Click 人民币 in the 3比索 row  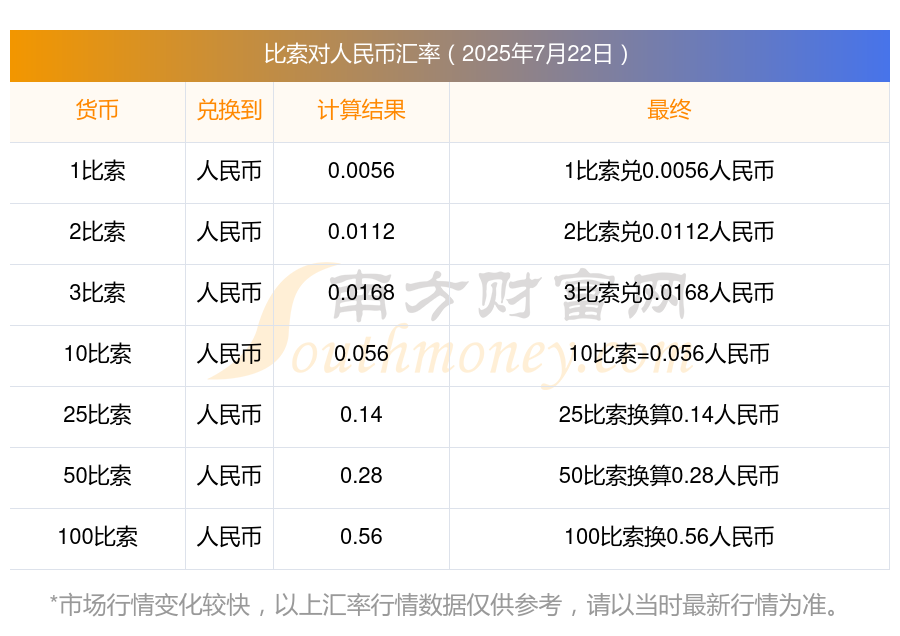pos(229,293)
